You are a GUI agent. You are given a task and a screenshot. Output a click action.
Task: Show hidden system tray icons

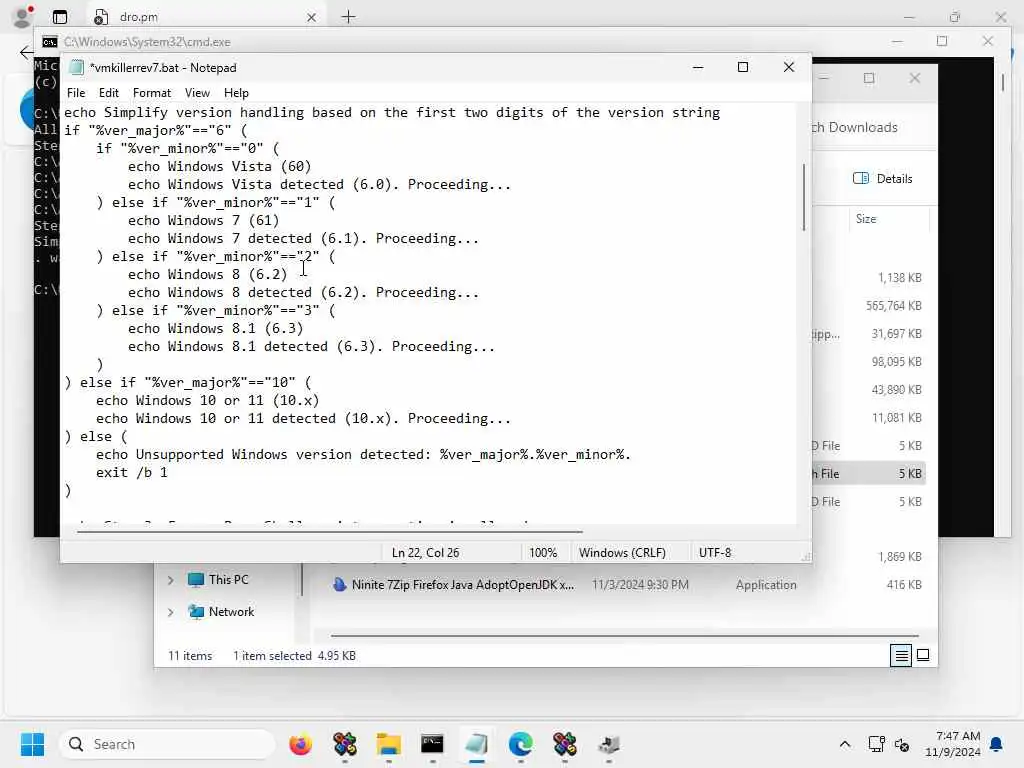(x=844, y=744)
